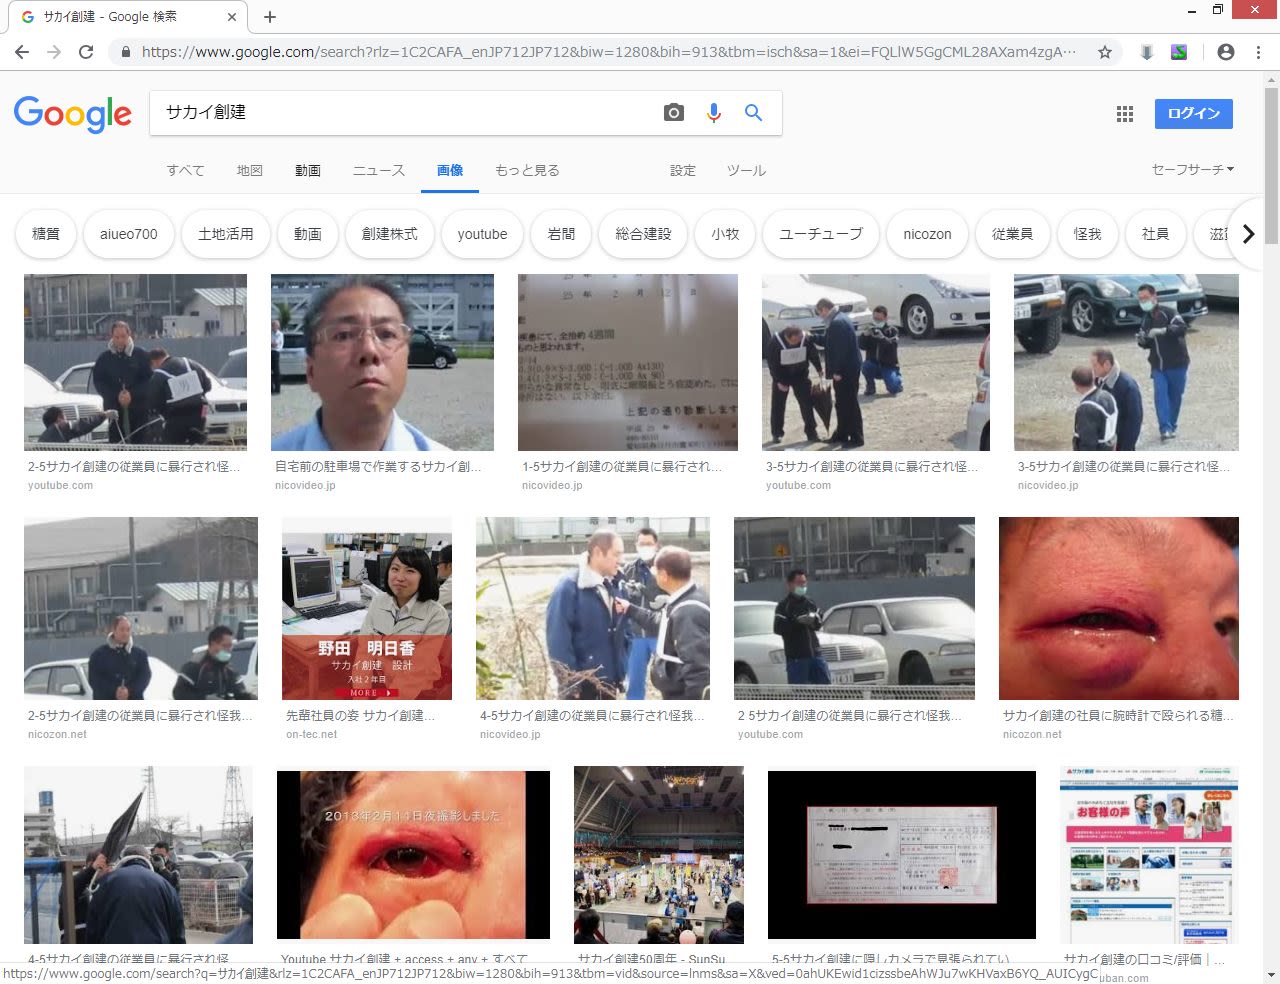This screenshot has height=984, width=1280.
Task: Filter by youtube chip
Action: [x=482, y=234]
